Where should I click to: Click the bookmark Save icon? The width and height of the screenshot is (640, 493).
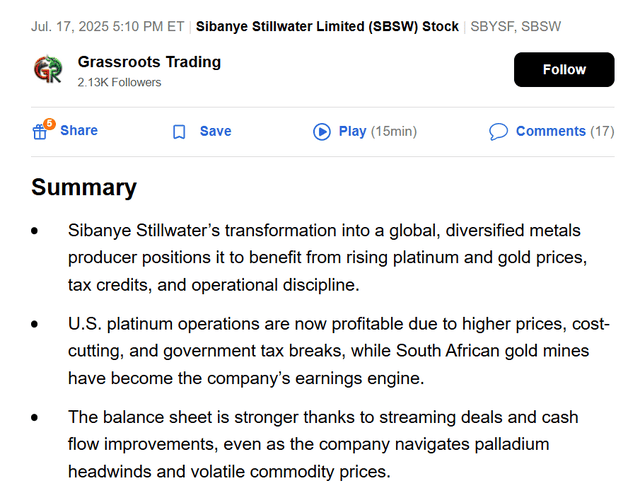pos(179,132)
